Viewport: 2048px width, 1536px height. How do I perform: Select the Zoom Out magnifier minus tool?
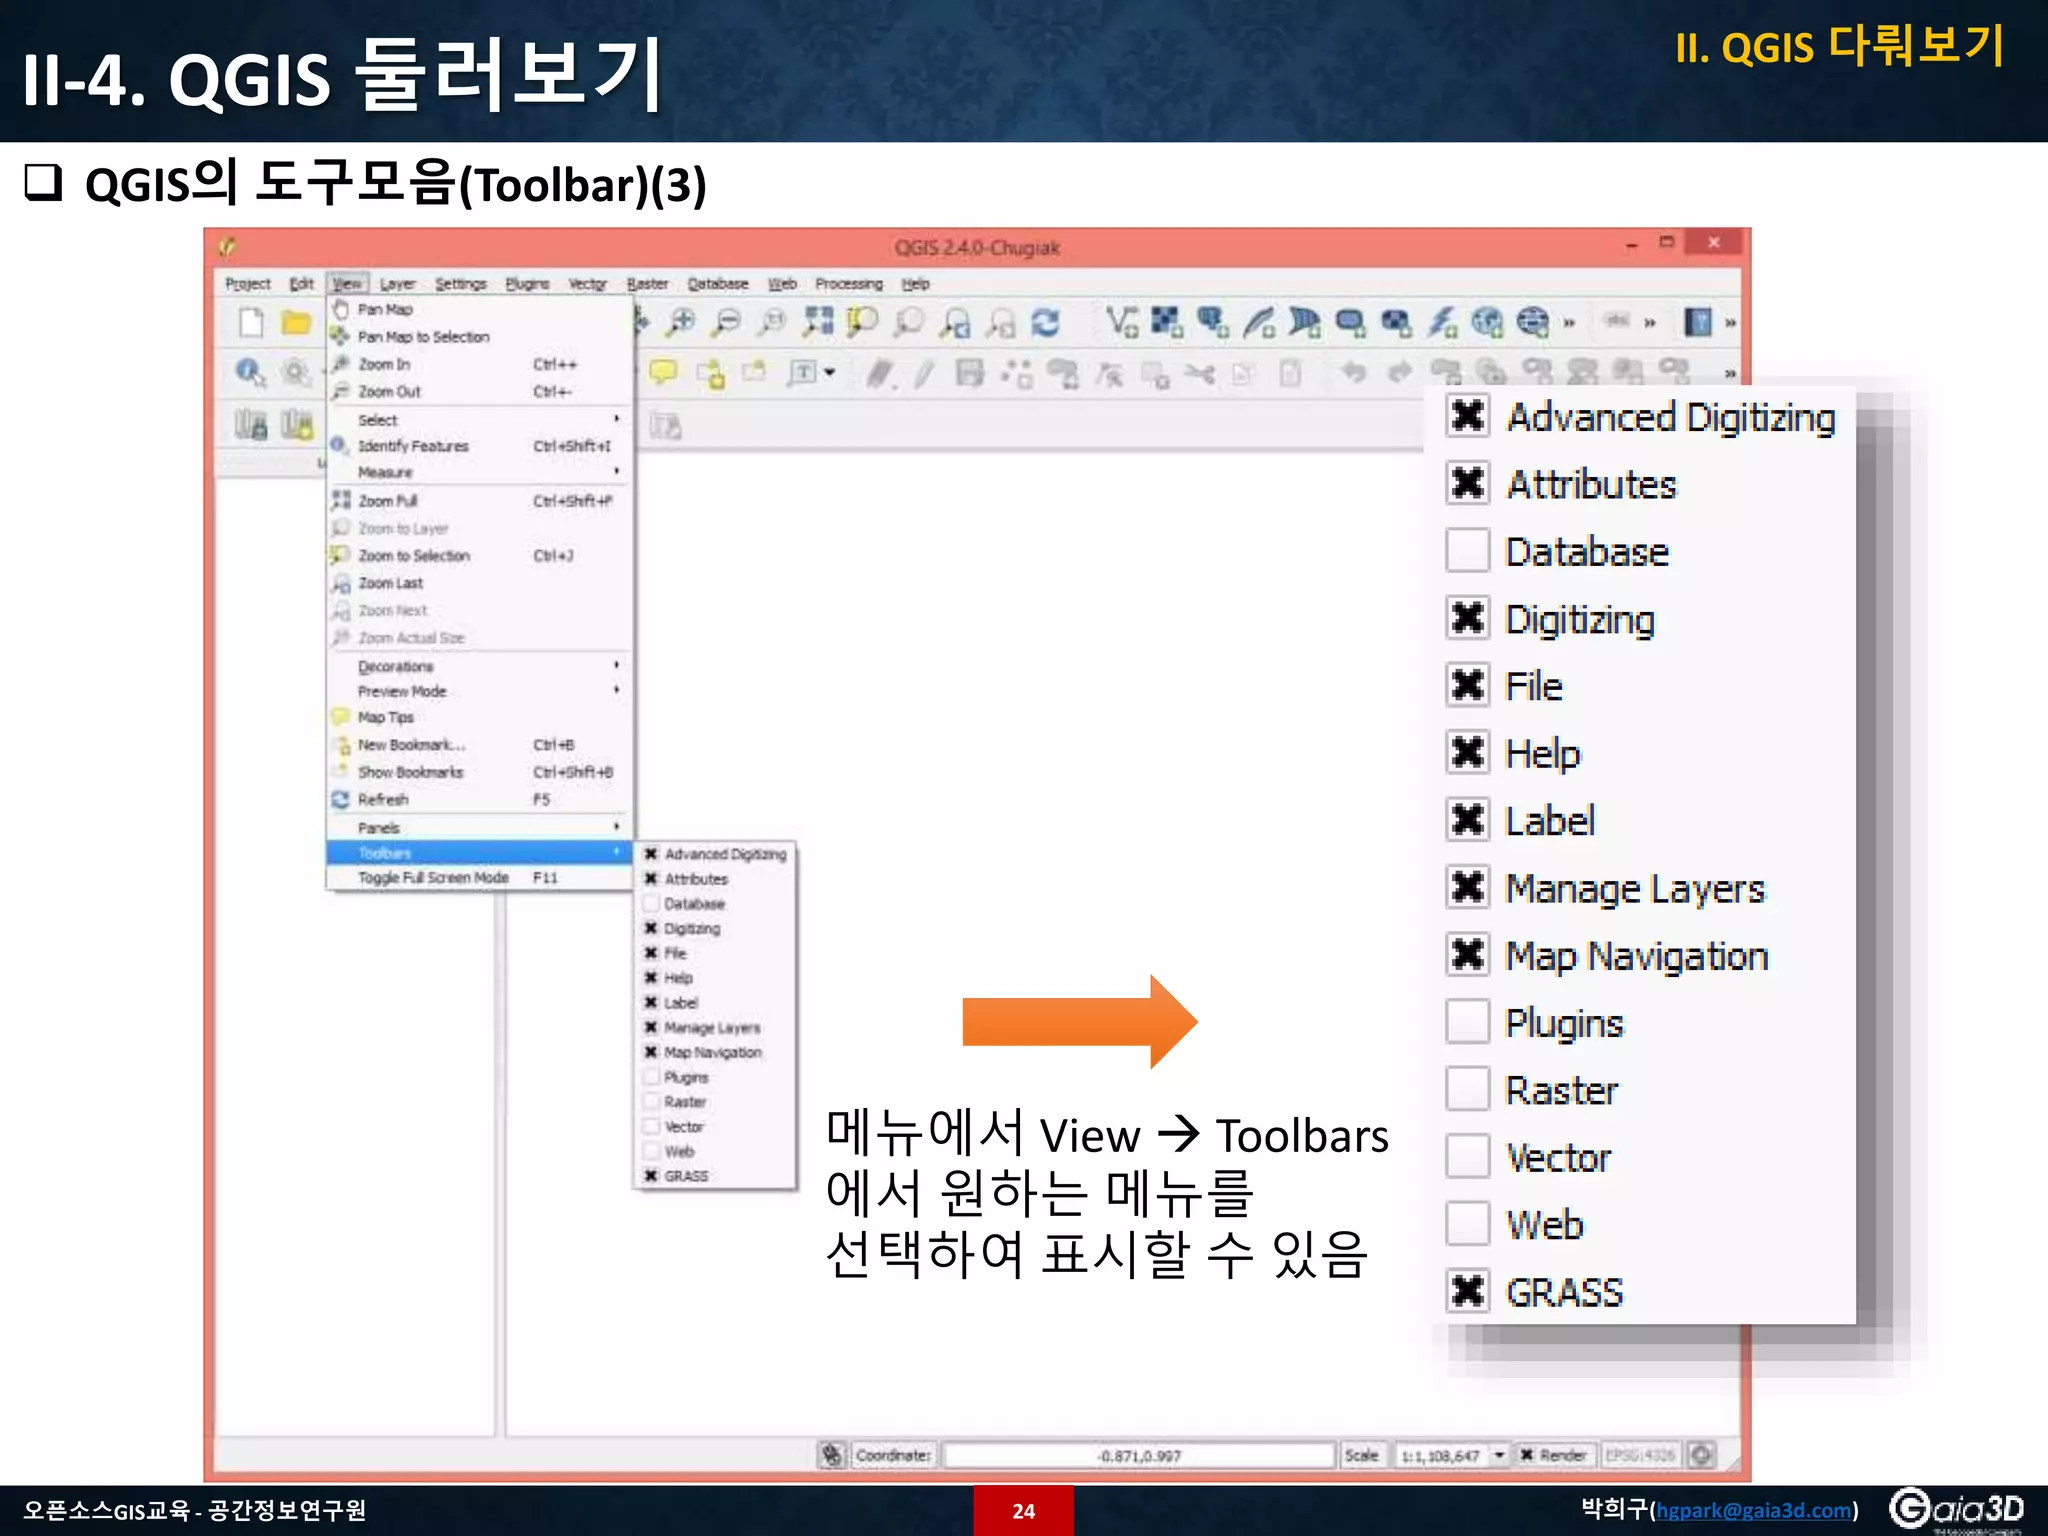pyautogui.click(x=727, y=322)
